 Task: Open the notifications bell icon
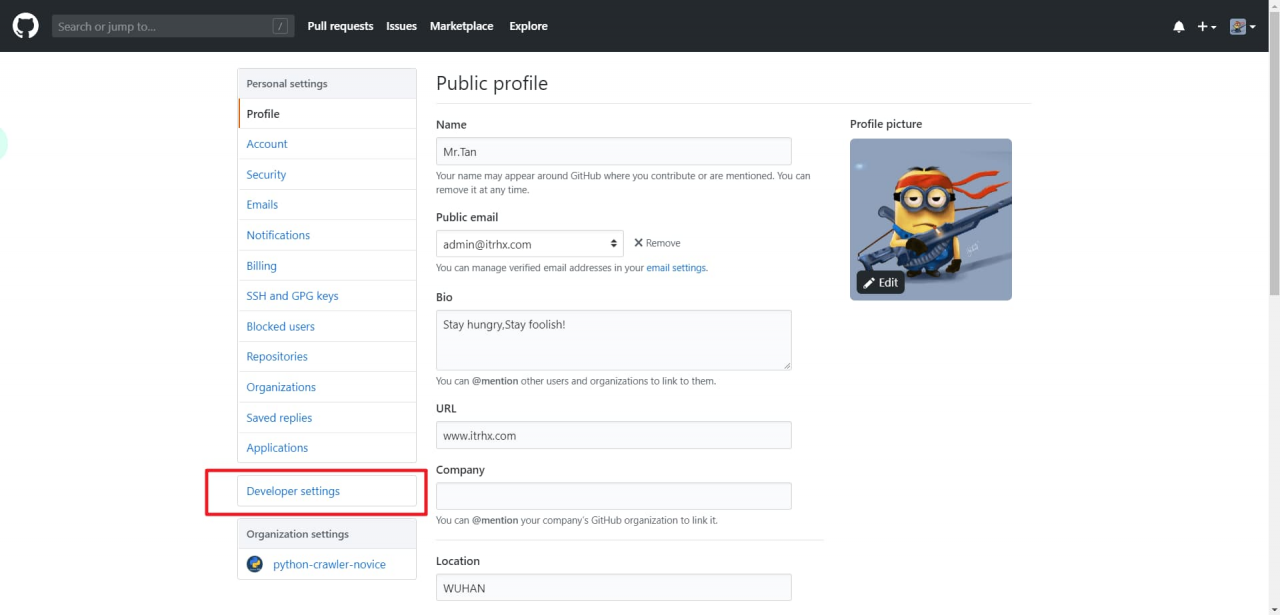click(1178, 27)
